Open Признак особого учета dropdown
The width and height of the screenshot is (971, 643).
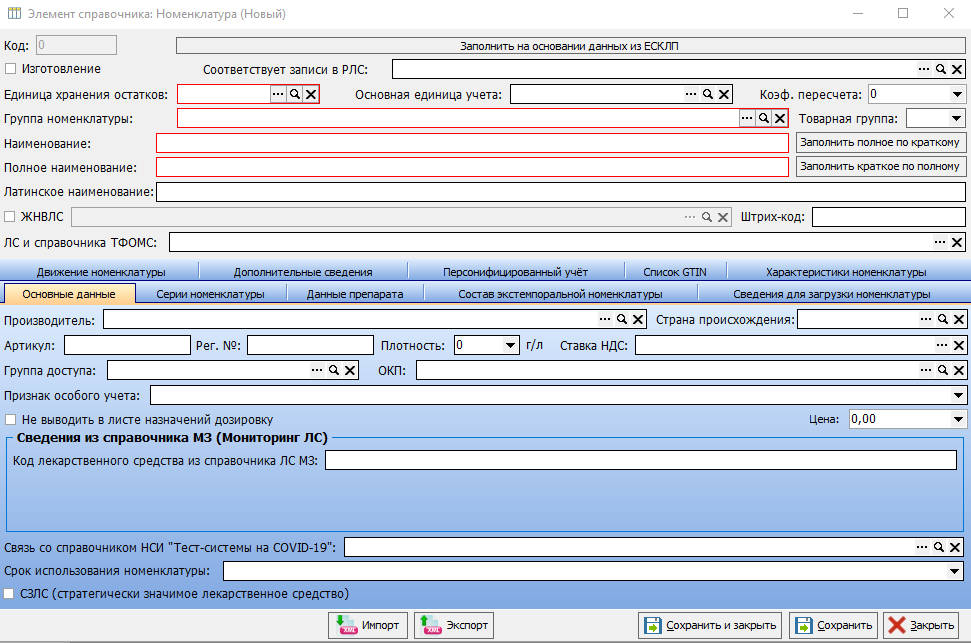tap(957, 396)
